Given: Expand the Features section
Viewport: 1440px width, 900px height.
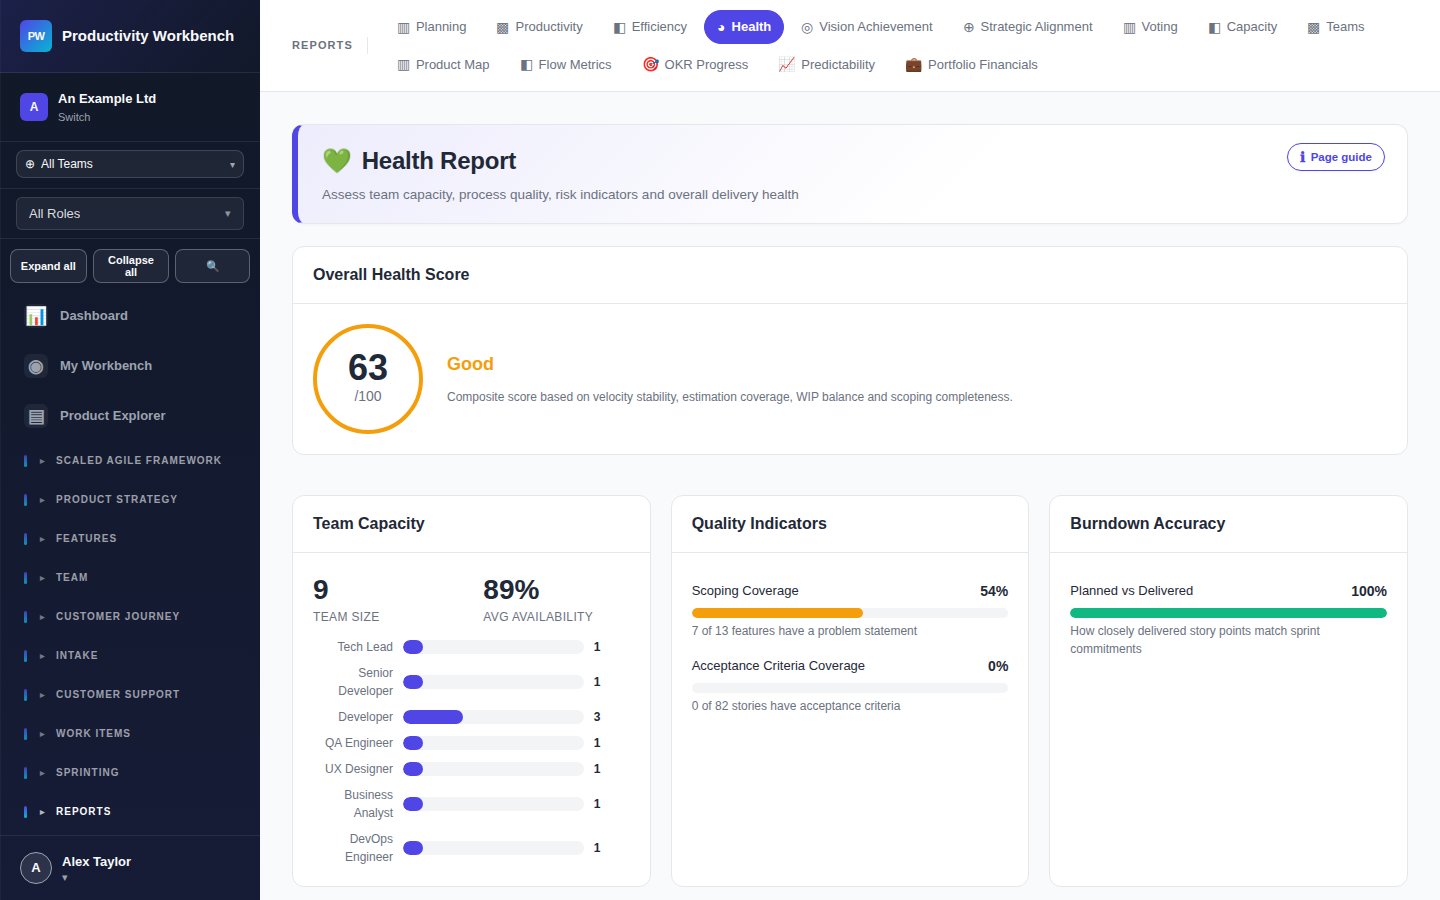Looking at the screenshot, I should (130, 539).
